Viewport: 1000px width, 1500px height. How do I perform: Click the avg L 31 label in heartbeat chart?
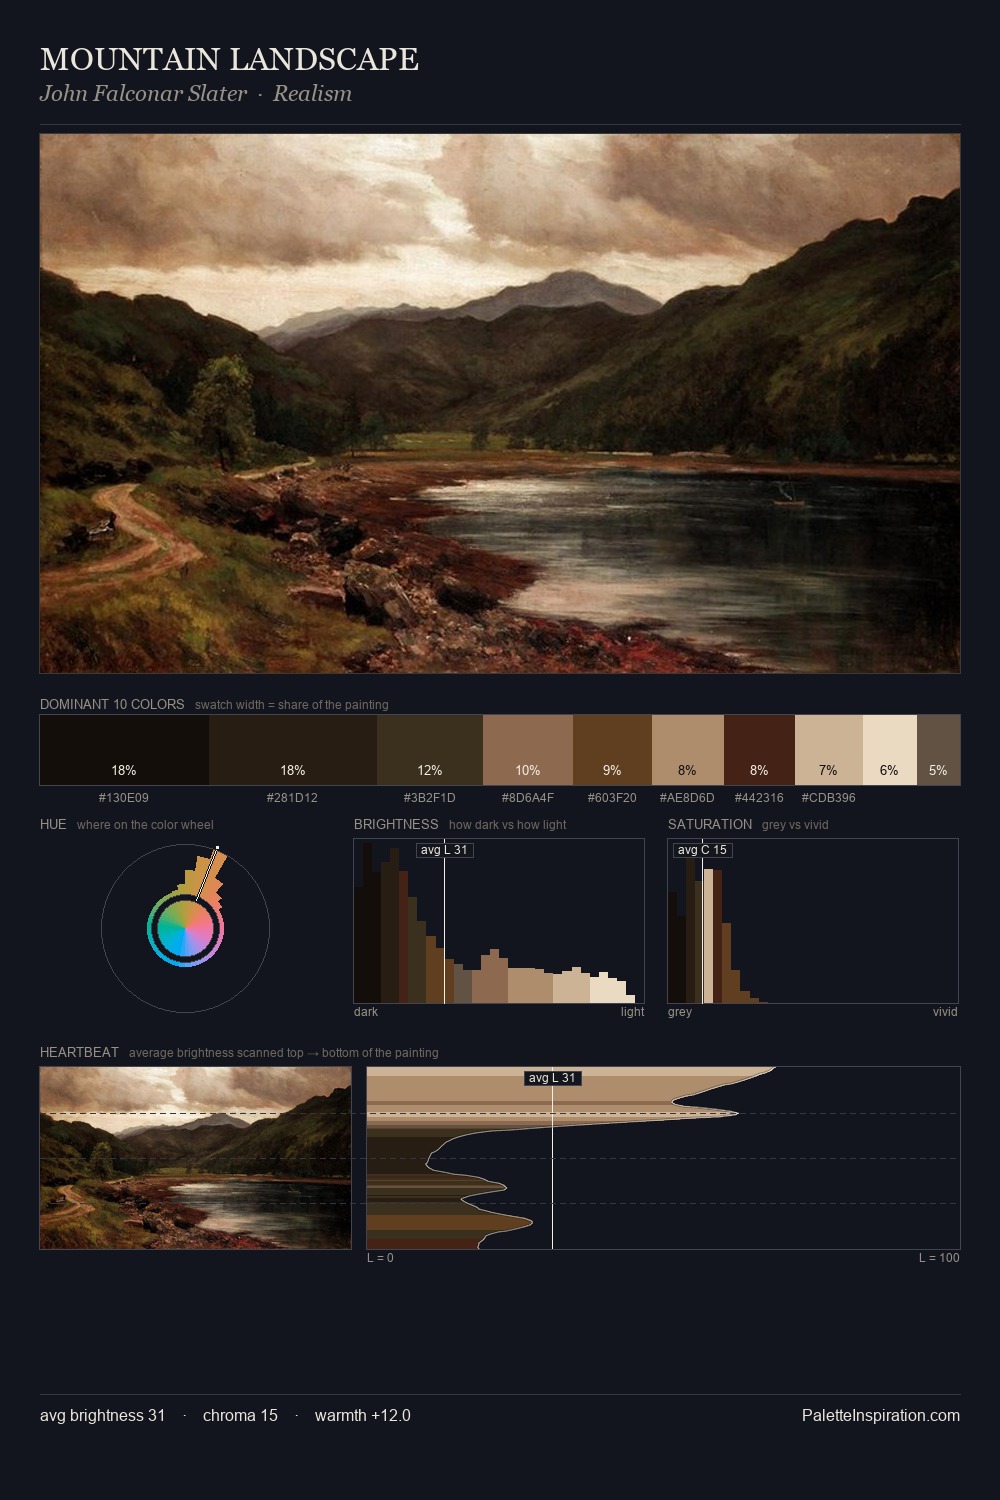pos(552,1078)
